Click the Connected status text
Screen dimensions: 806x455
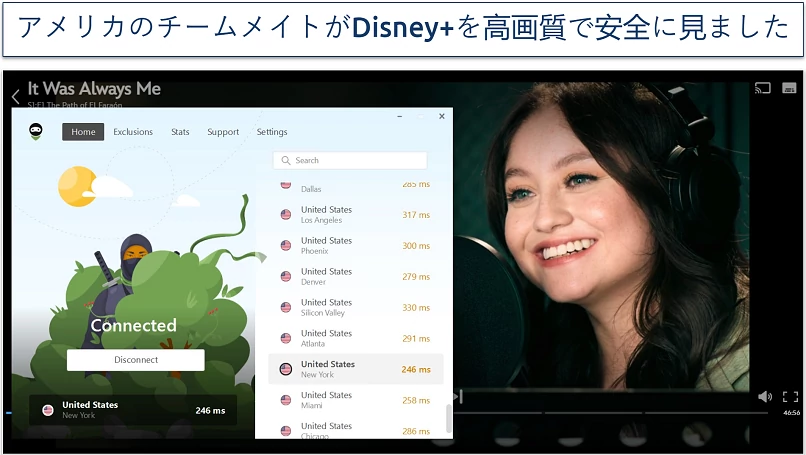134,325
